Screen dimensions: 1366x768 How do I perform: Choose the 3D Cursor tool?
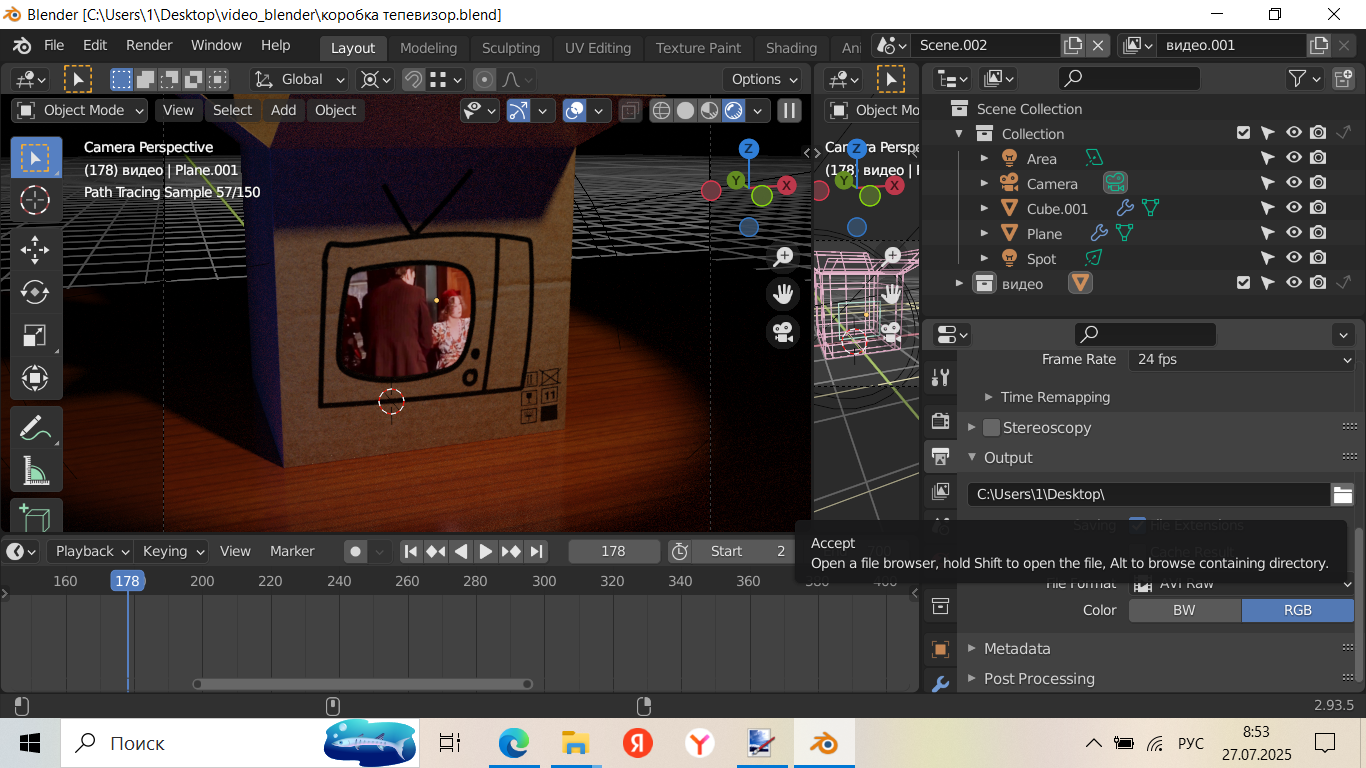pos(35,200)
